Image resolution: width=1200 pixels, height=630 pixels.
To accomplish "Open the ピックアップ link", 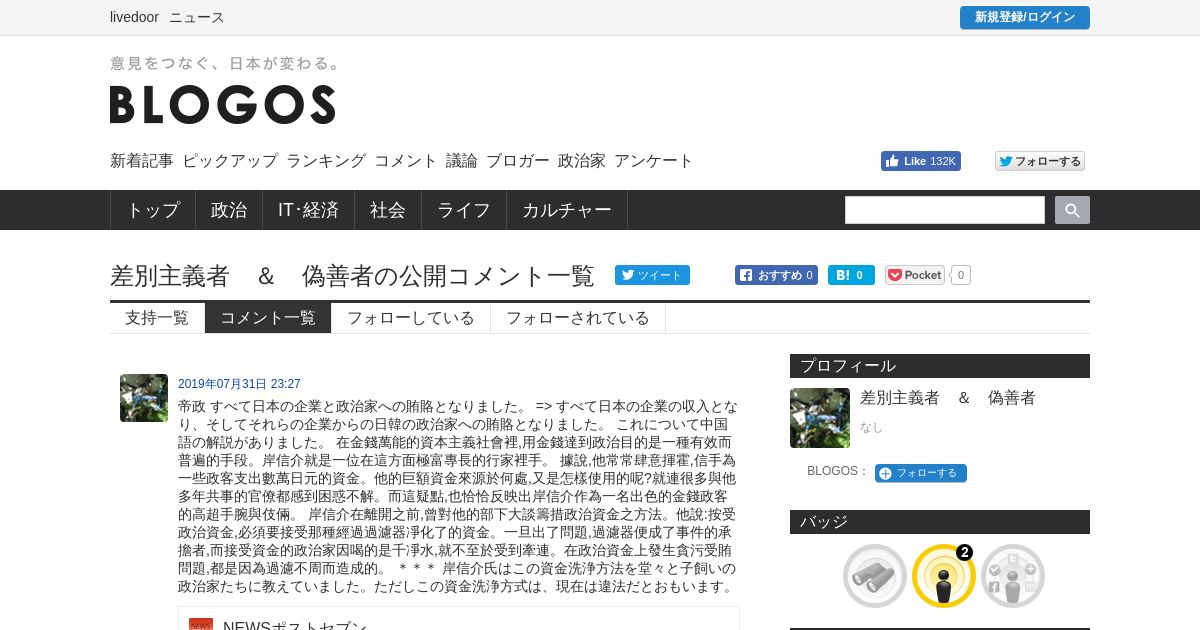I will [230, 161].
